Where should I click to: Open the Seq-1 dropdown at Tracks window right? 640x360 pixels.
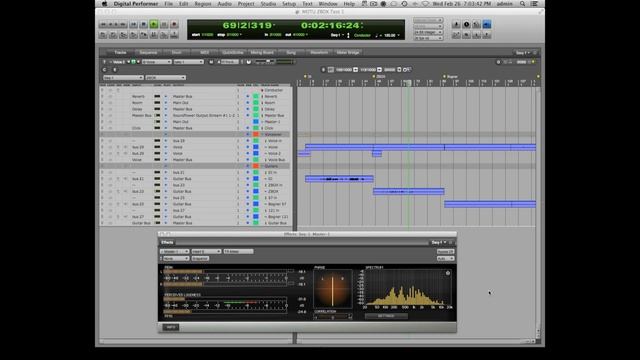(522, 53)
